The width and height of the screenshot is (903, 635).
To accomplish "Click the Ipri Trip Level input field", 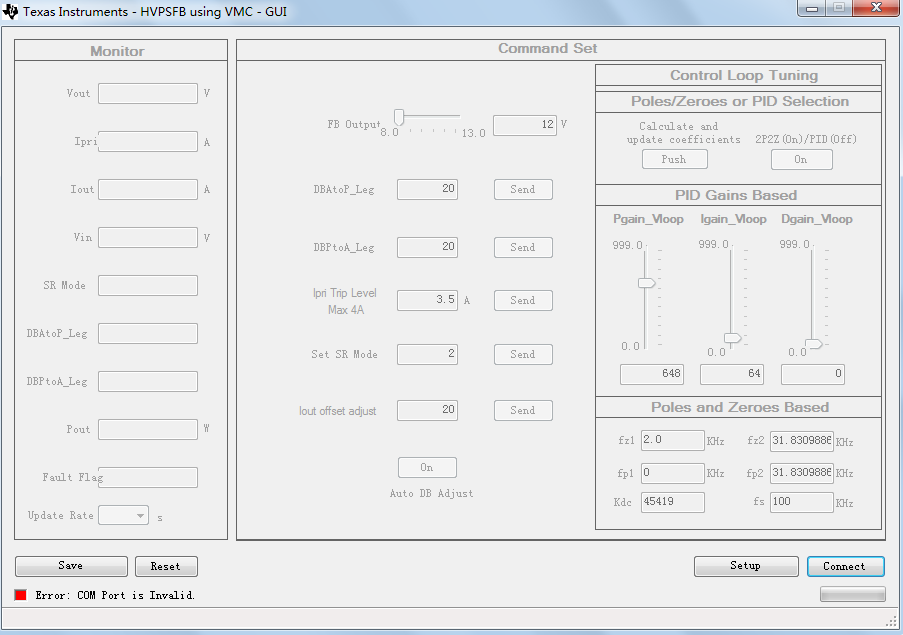I will click(x=427, y=301).
